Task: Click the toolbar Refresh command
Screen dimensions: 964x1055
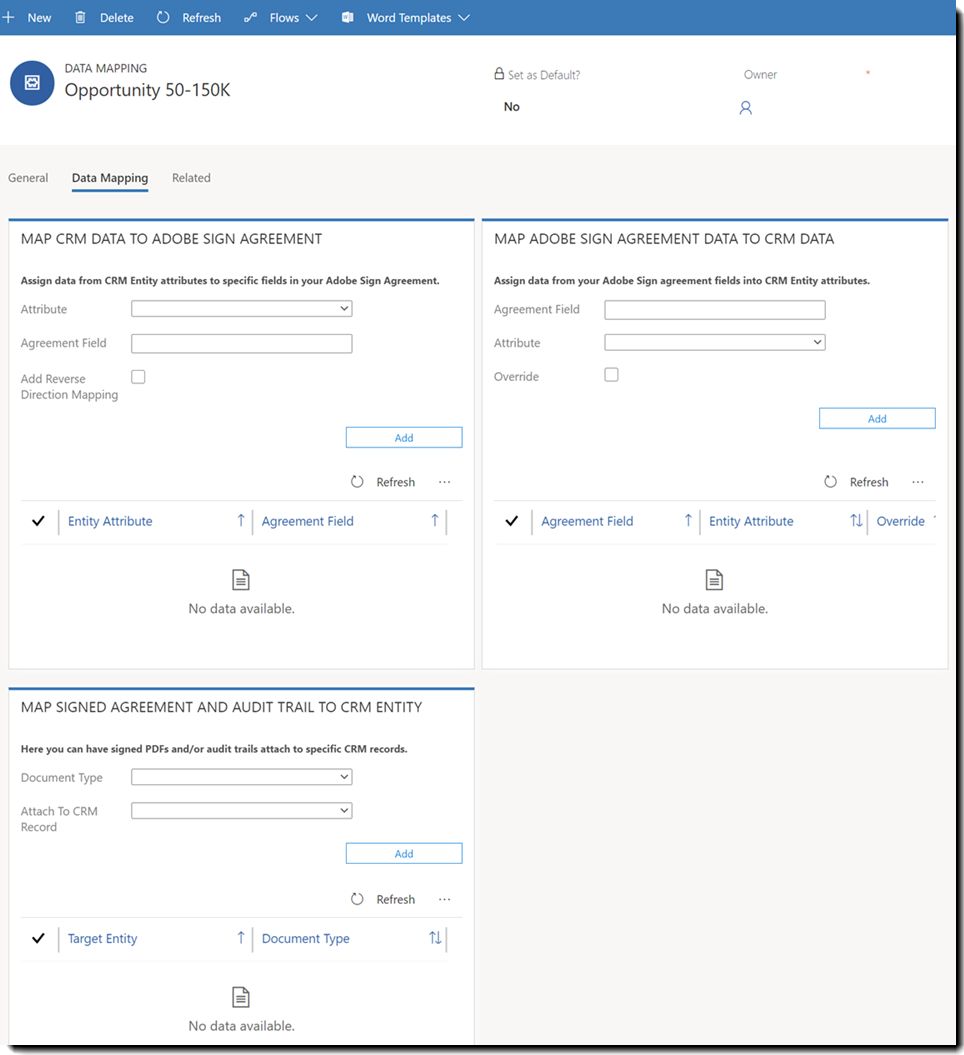Action: (x=201, y=18)
